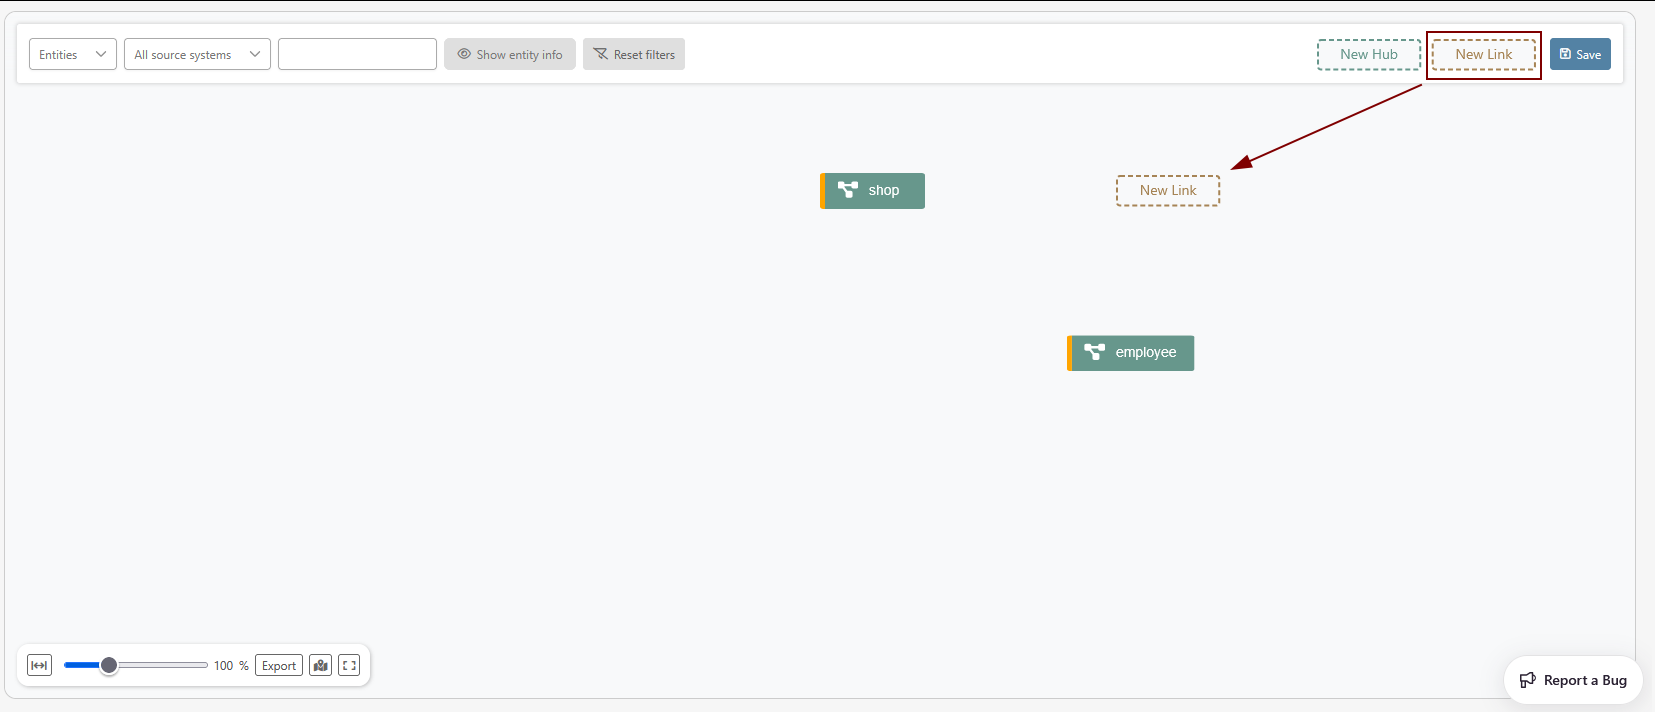The width and height of the screenshot is (1655, 712).
Task: Select the New Link template in toolbar
Action: (1483, 54)
